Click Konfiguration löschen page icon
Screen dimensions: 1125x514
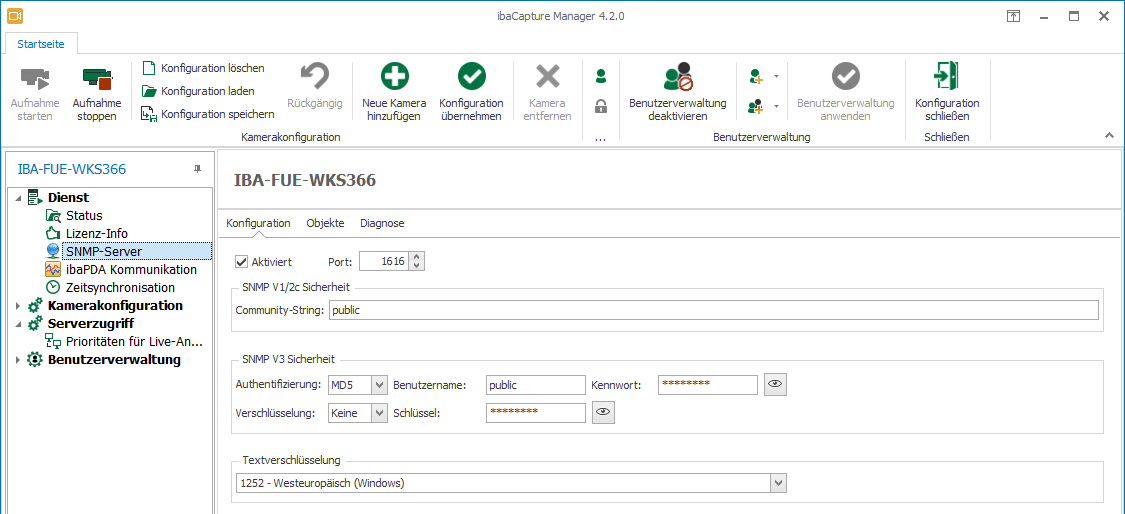coord(149,68)
